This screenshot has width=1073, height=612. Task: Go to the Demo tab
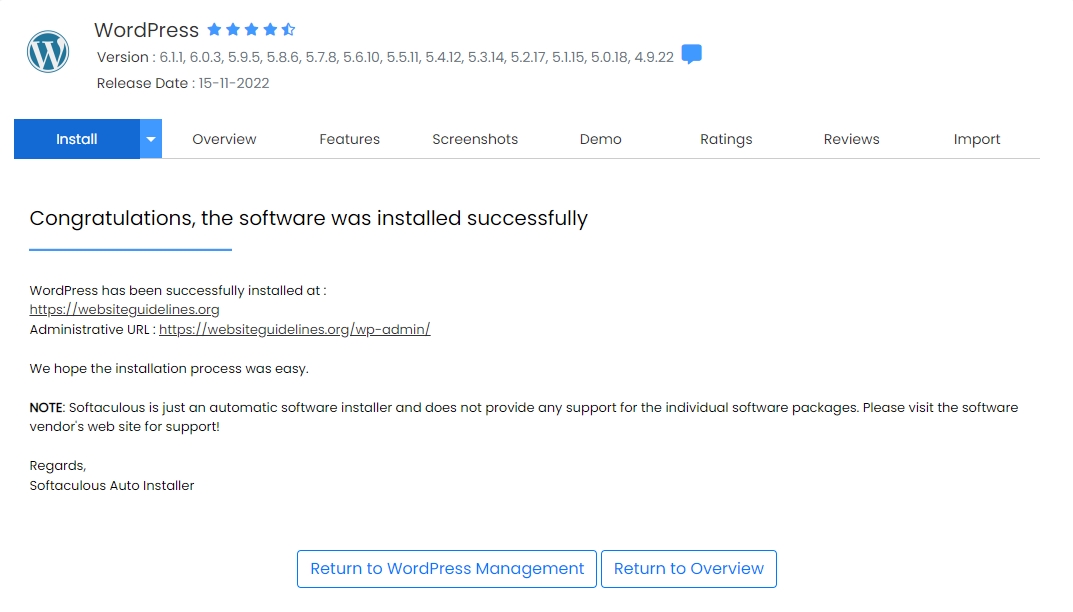point(600,139)
